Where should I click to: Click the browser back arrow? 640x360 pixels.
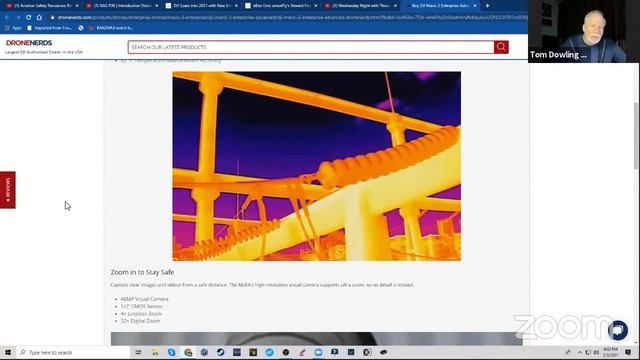tap(7, 17)
